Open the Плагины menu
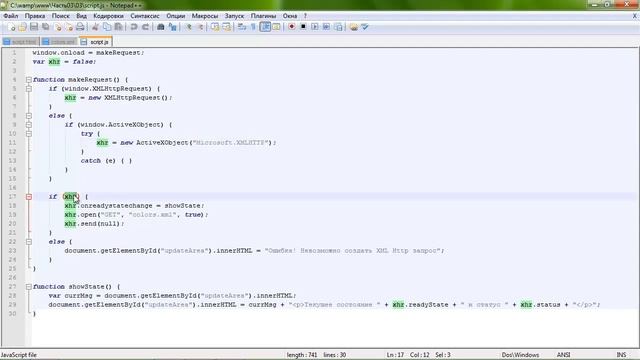Image resolution: width=640 pixels, height=360 pixels. 263,16
